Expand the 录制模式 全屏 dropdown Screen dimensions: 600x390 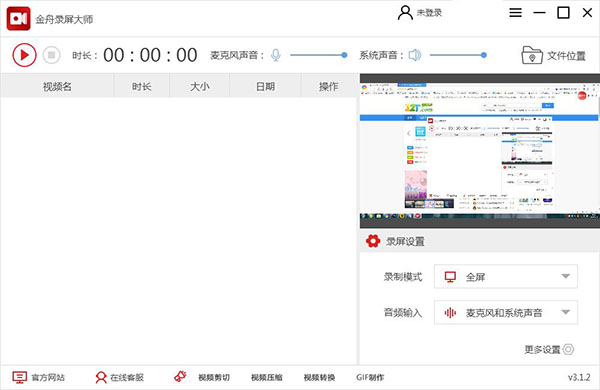click(x=505, y=276)
